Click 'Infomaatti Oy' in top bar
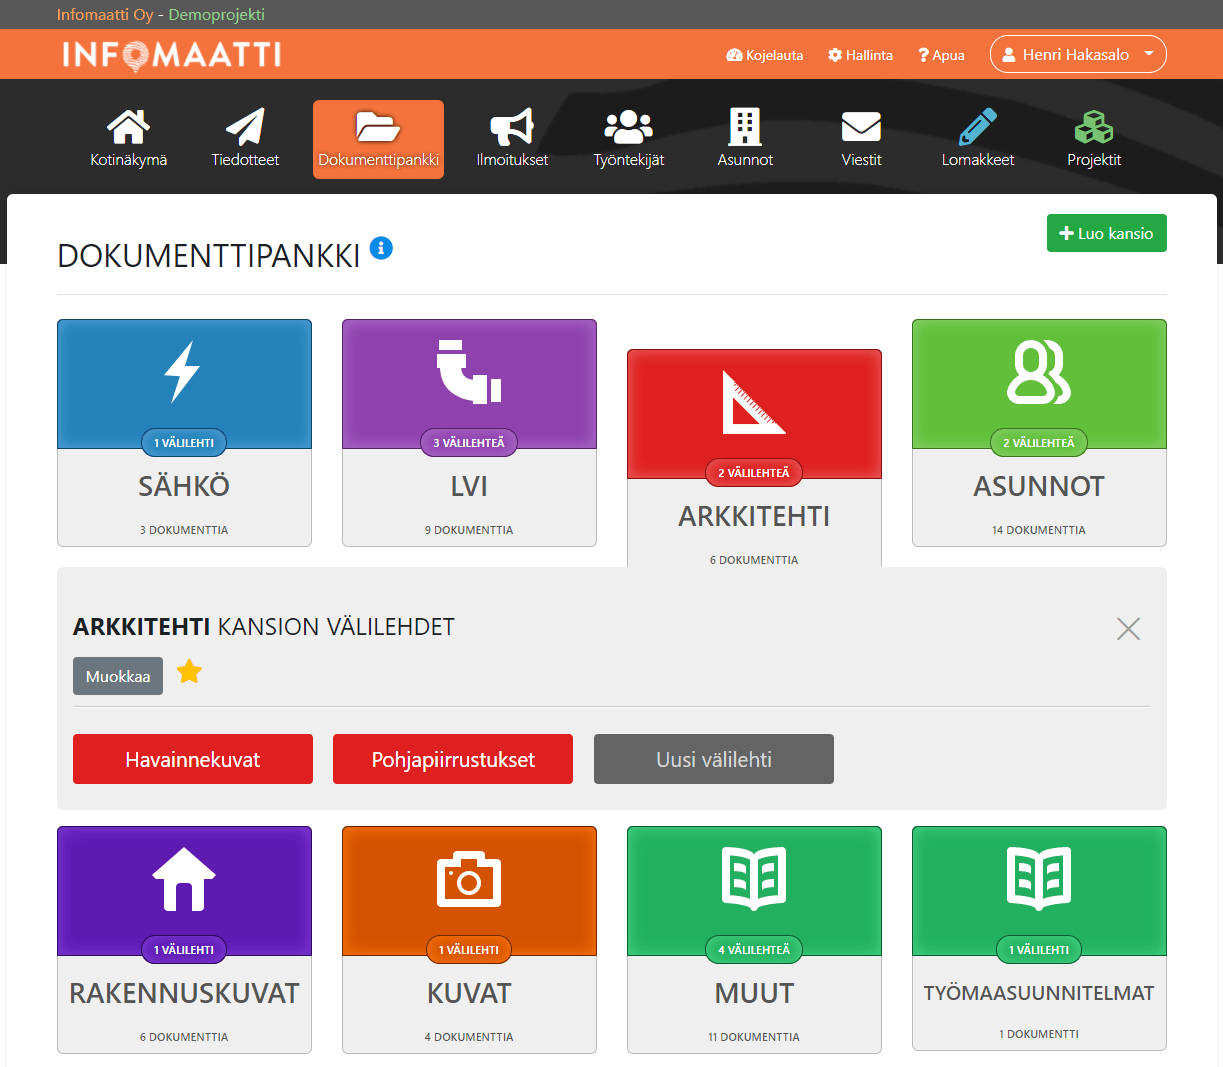 coord(104,14)
